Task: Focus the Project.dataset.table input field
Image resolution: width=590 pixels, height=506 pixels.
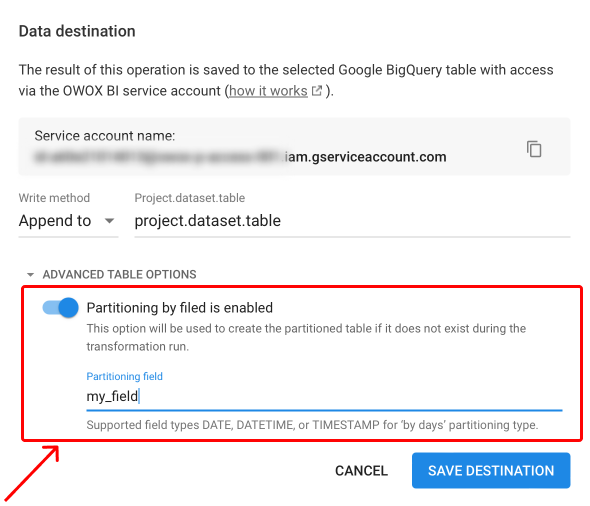Action: (x=352, y=221)
